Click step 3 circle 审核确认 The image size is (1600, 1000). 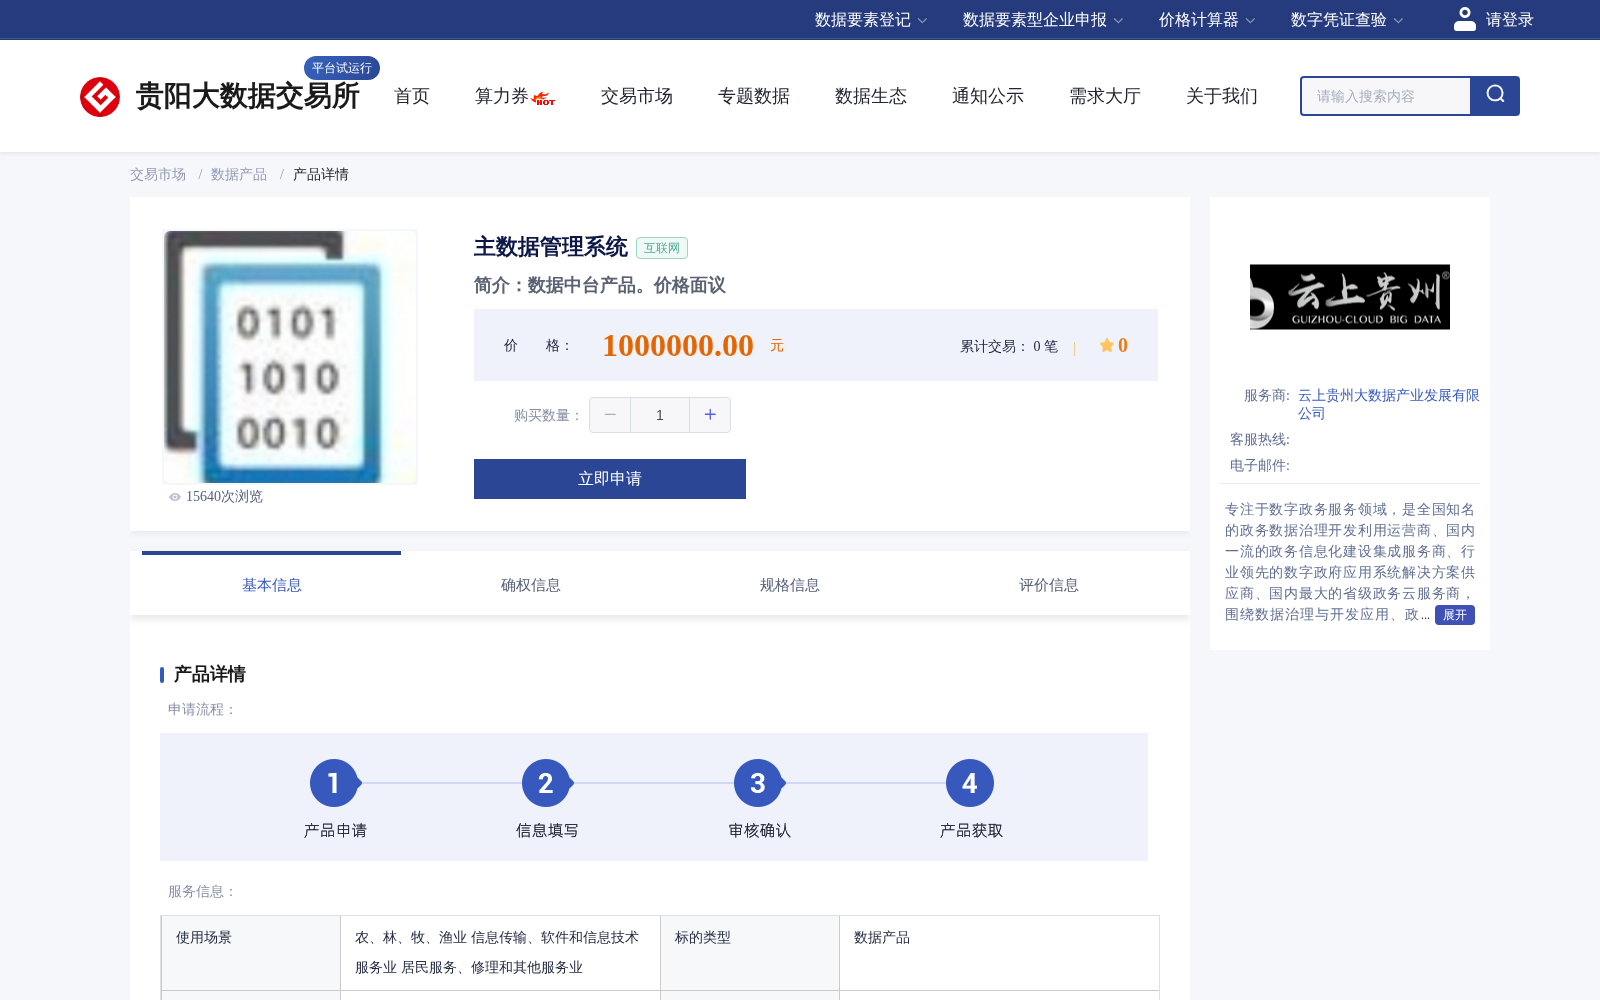click(x=758, y=783)
